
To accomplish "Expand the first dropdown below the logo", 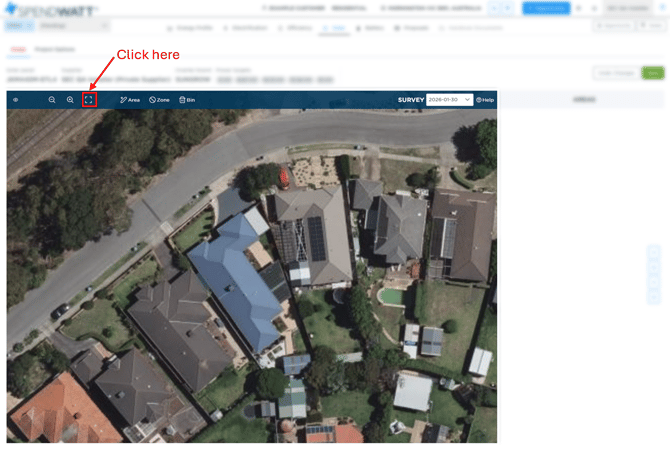I will pyautogui.click(x=19, y=28).
